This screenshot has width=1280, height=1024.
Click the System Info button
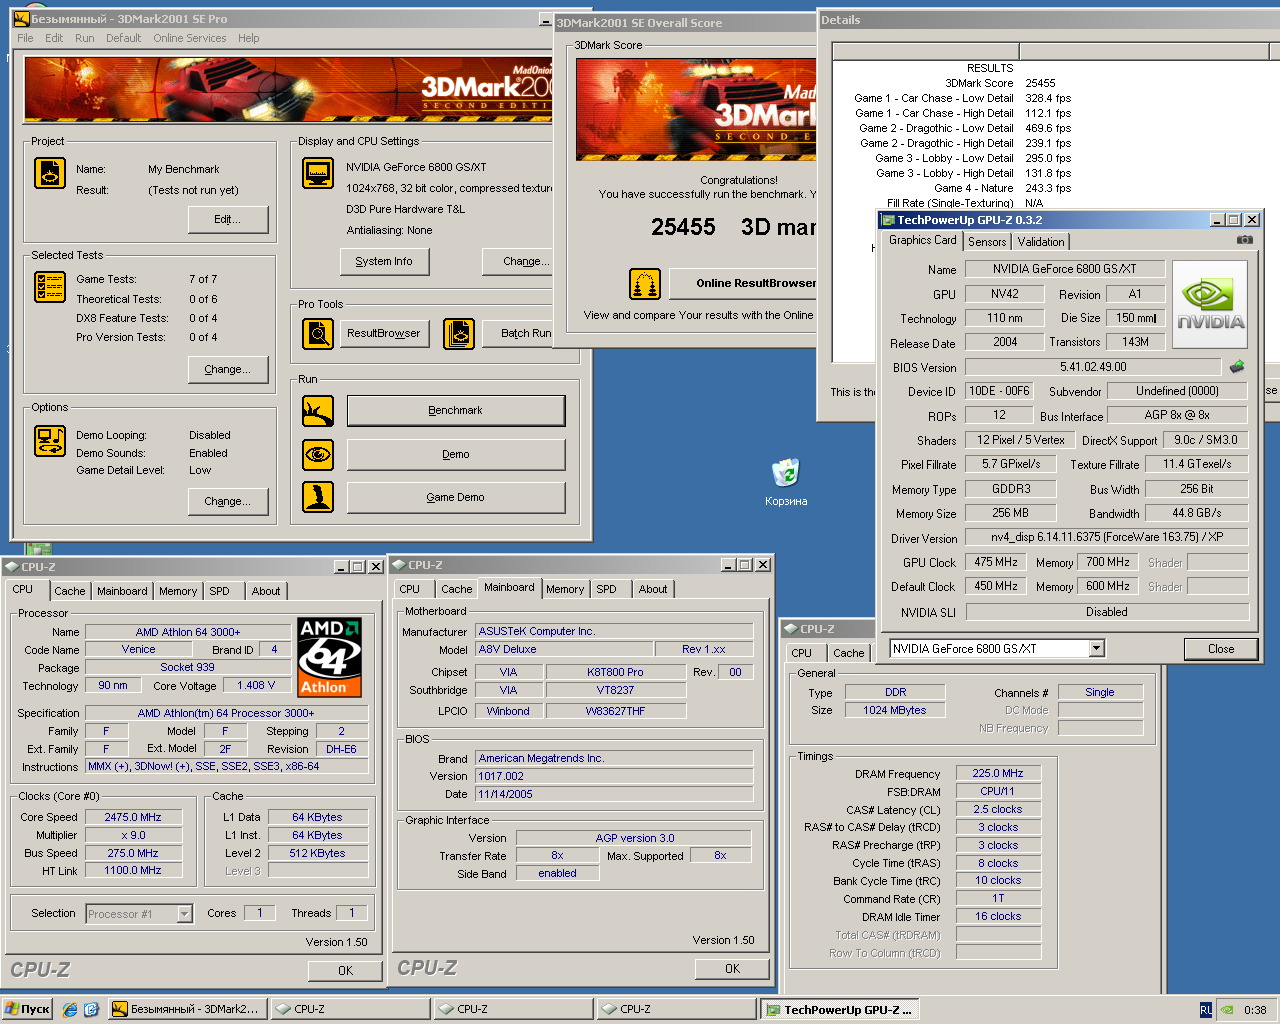[384, 262]
